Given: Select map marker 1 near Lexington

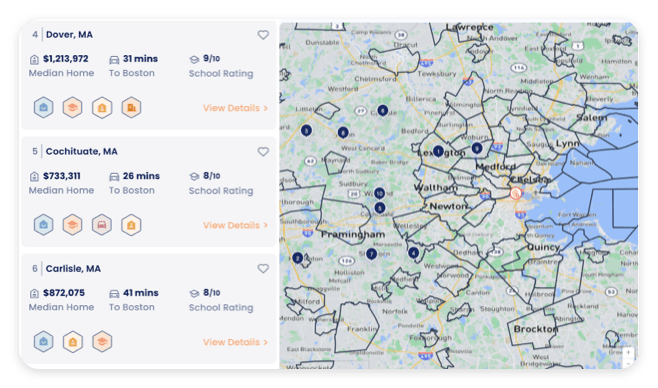Looking at the screenshot, I should [438, 151].
